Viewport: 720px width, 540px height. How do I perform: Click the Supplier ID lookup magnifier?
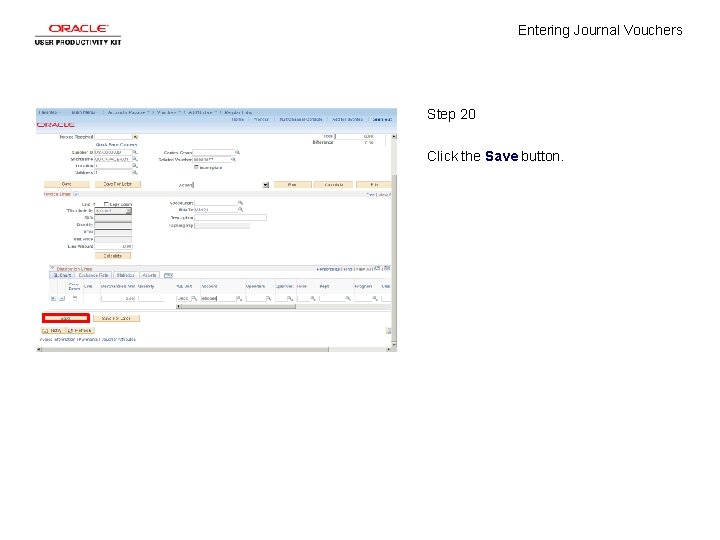click(135, 152)
